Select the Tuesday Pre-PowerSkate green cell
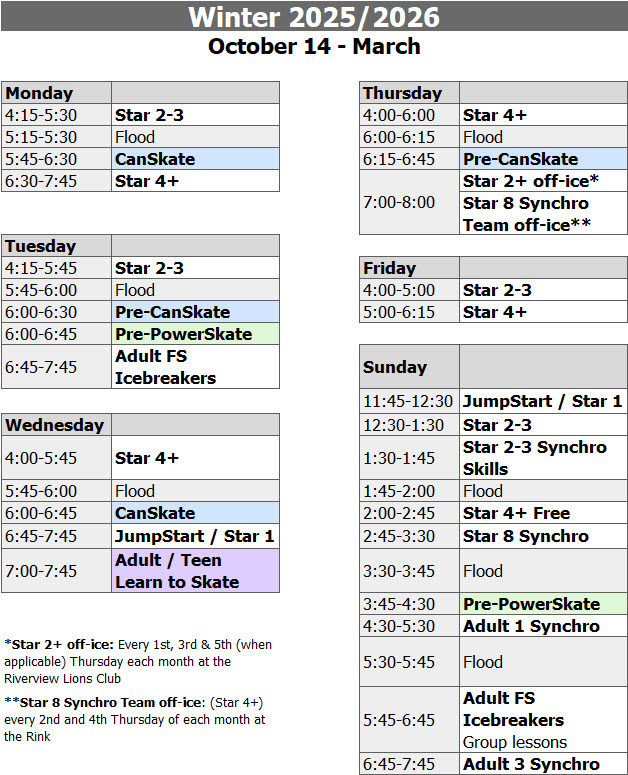 [195, 334]
